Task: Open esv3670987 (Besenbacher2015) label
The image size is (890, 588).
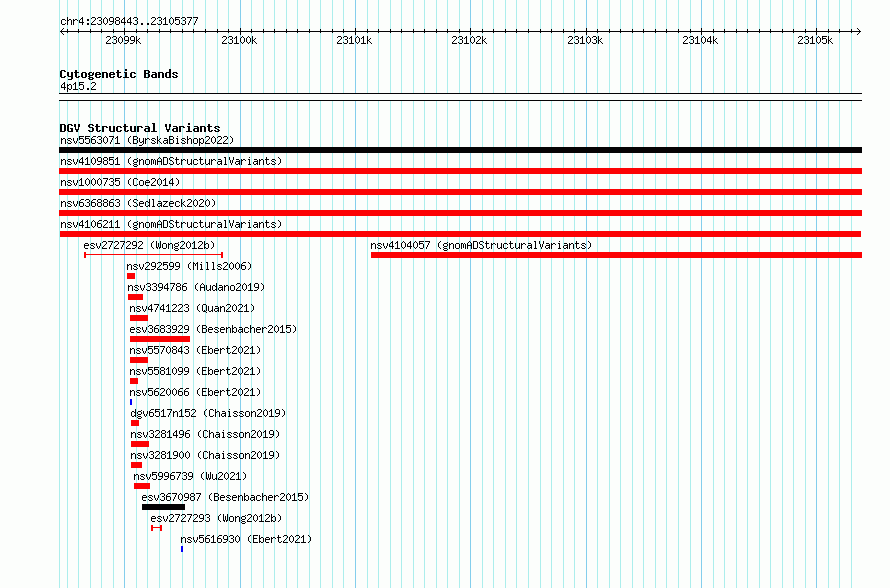Action: coord(225,497)
